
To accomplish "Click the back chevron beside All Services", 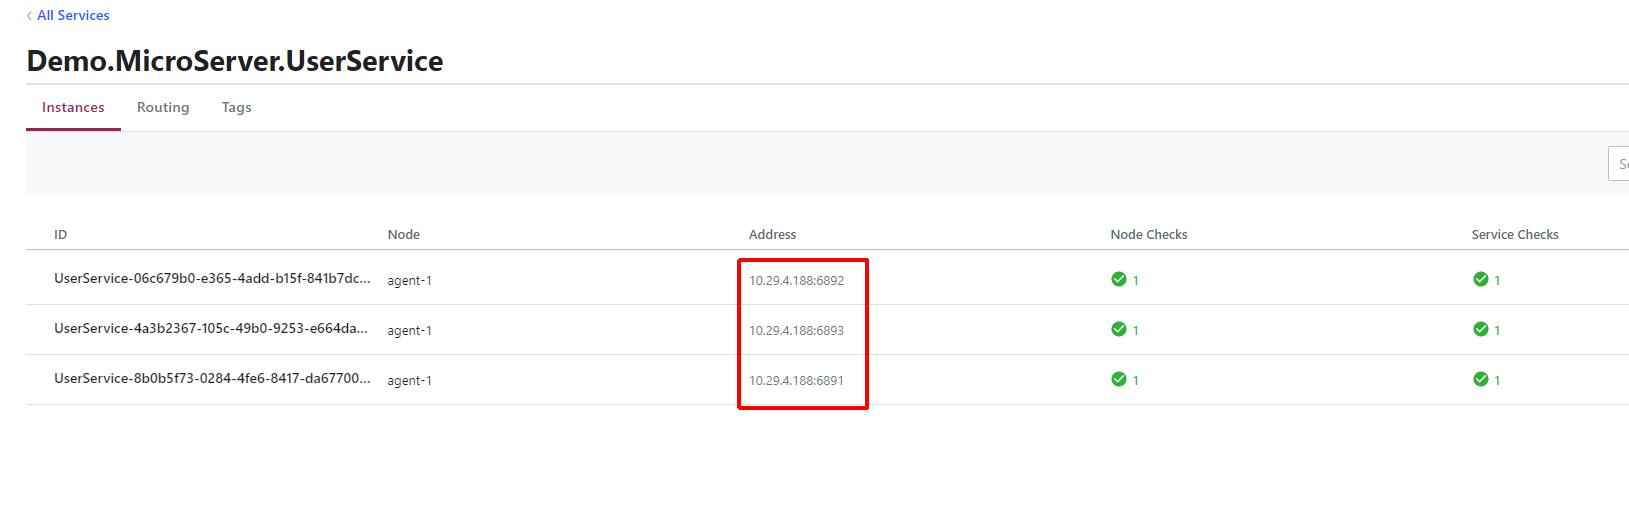I will [x=29, y=15].
